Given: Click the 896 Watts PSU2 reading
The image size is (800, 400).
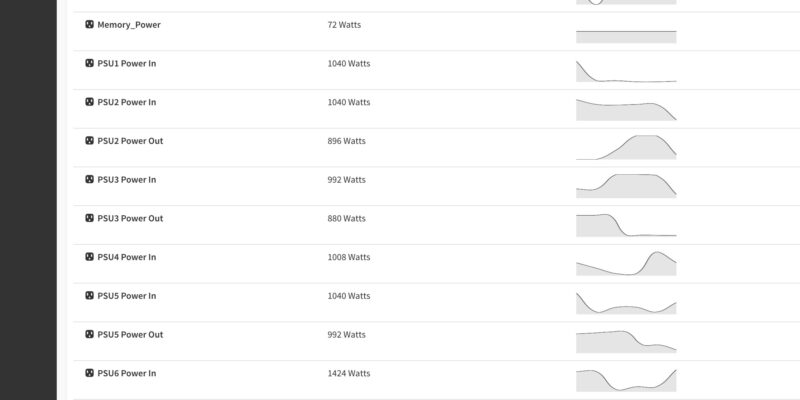Looking at the screenshot, I should pyautogui.click(x=347, y=141).
